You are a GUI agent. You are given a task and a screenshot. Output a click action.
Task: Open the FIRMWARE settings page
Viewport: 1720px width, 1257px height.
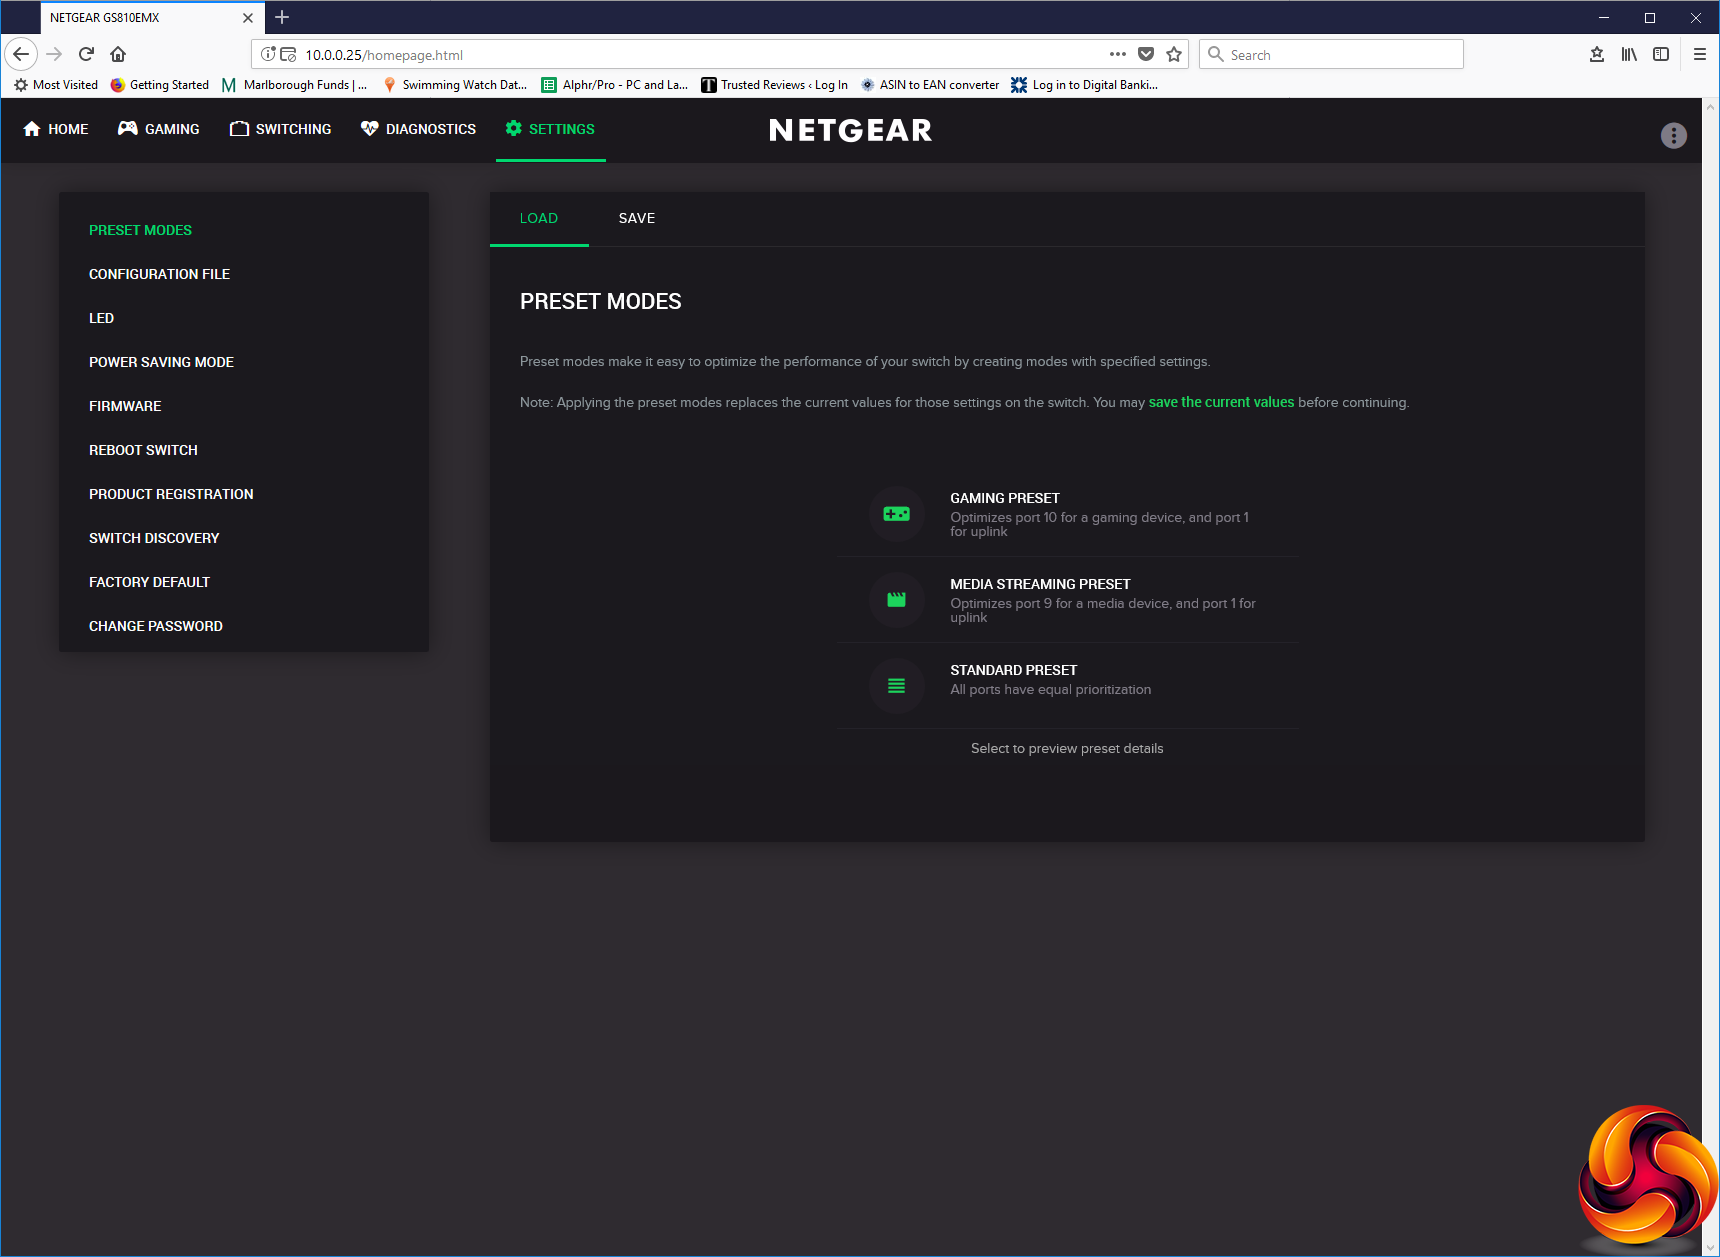[125, 406]
